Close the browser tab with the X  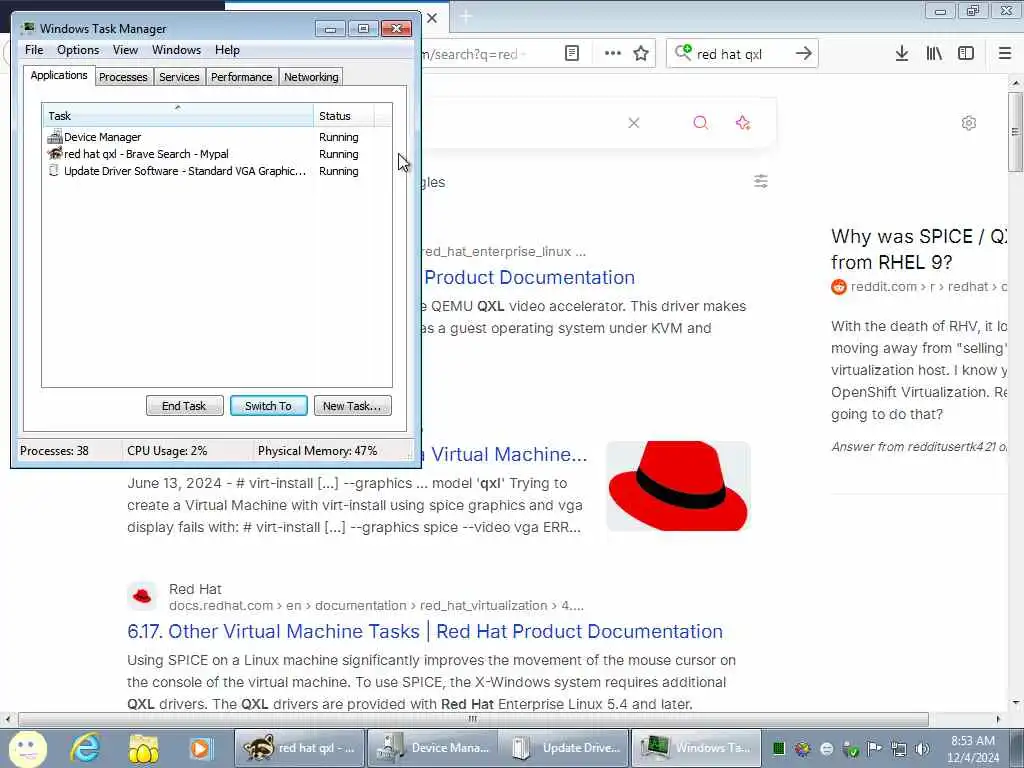[x=432, y=18]
